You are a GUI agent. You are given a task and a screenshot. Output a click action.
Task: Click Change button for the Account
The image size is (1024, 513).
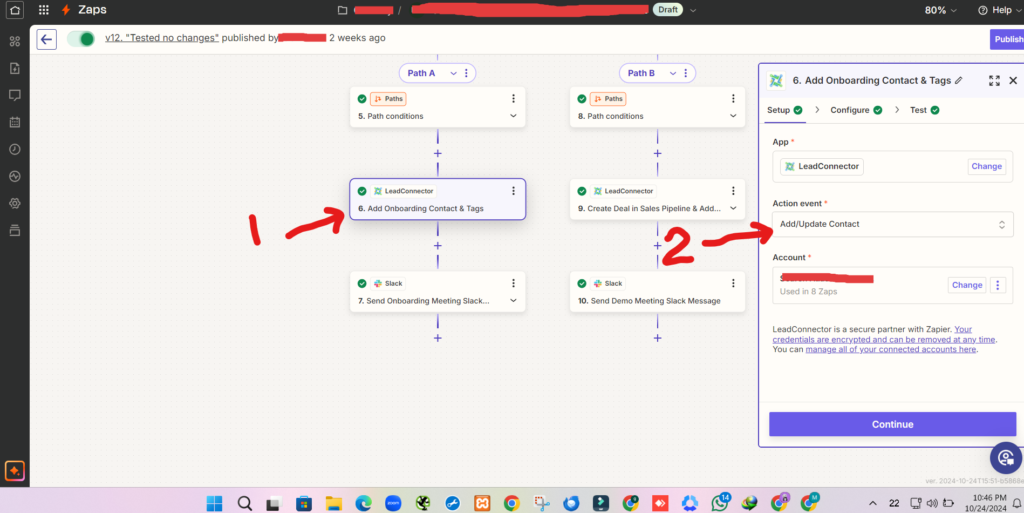(x=967, y=285)
